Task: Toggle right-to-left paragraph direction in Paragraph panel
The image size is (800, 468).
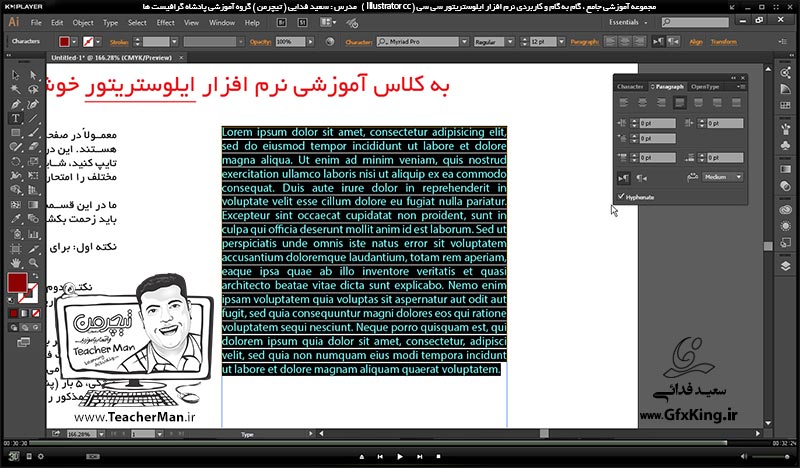Action: [642, 178]
